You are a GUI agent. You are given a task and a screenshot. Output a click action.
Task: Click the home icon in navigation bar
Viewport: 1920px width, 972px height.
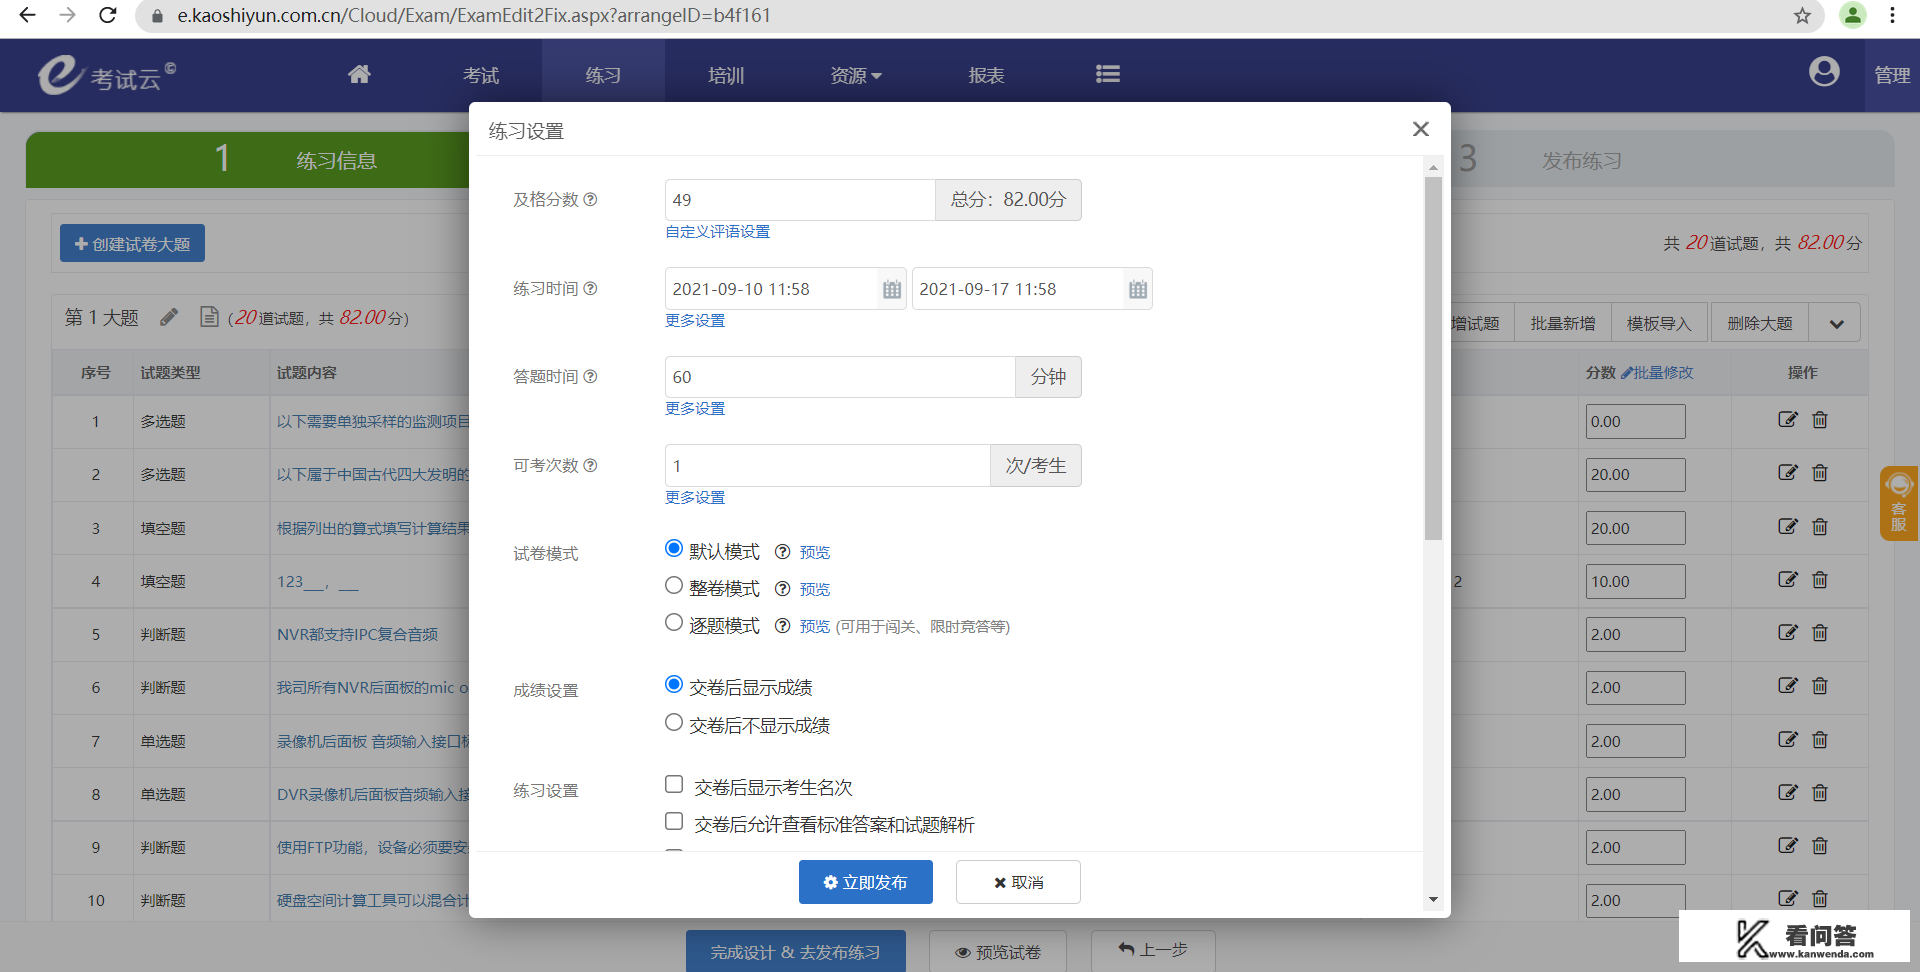[359, 74]
